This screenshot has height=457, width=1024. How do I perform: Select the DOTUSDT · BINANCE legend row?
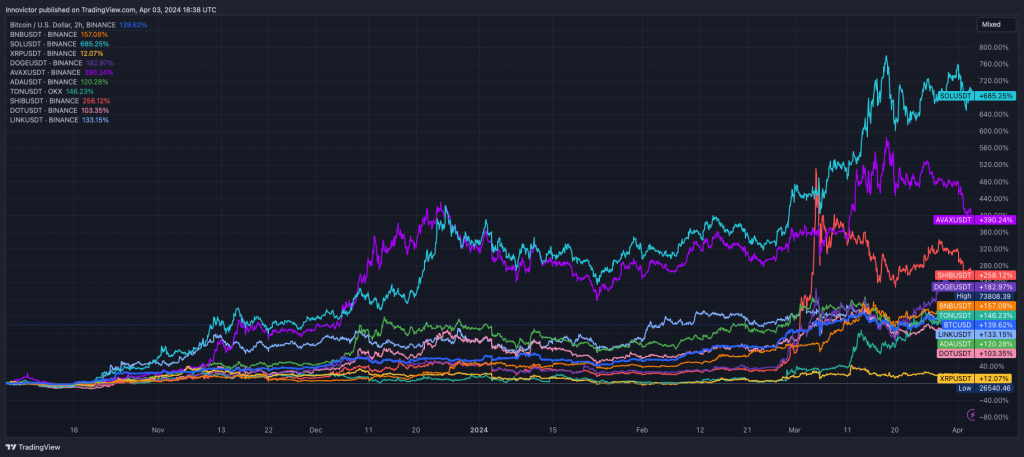(x=59, y=110)
